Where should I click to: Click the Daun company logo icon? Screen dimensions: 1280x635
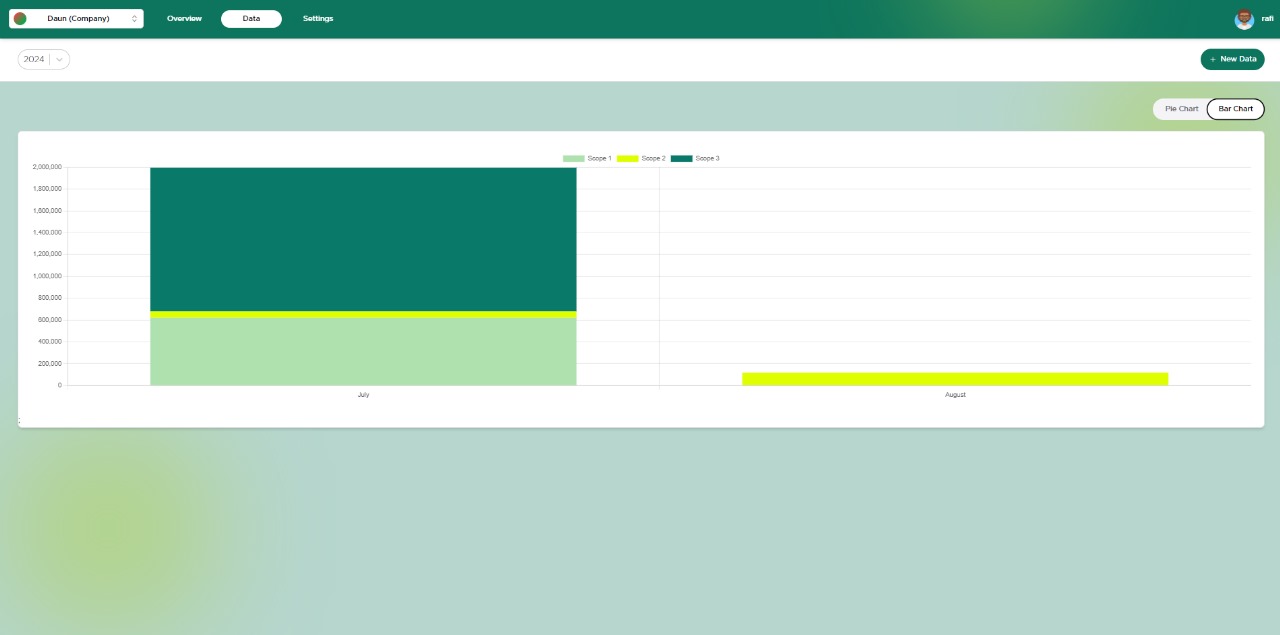[20, 19]
